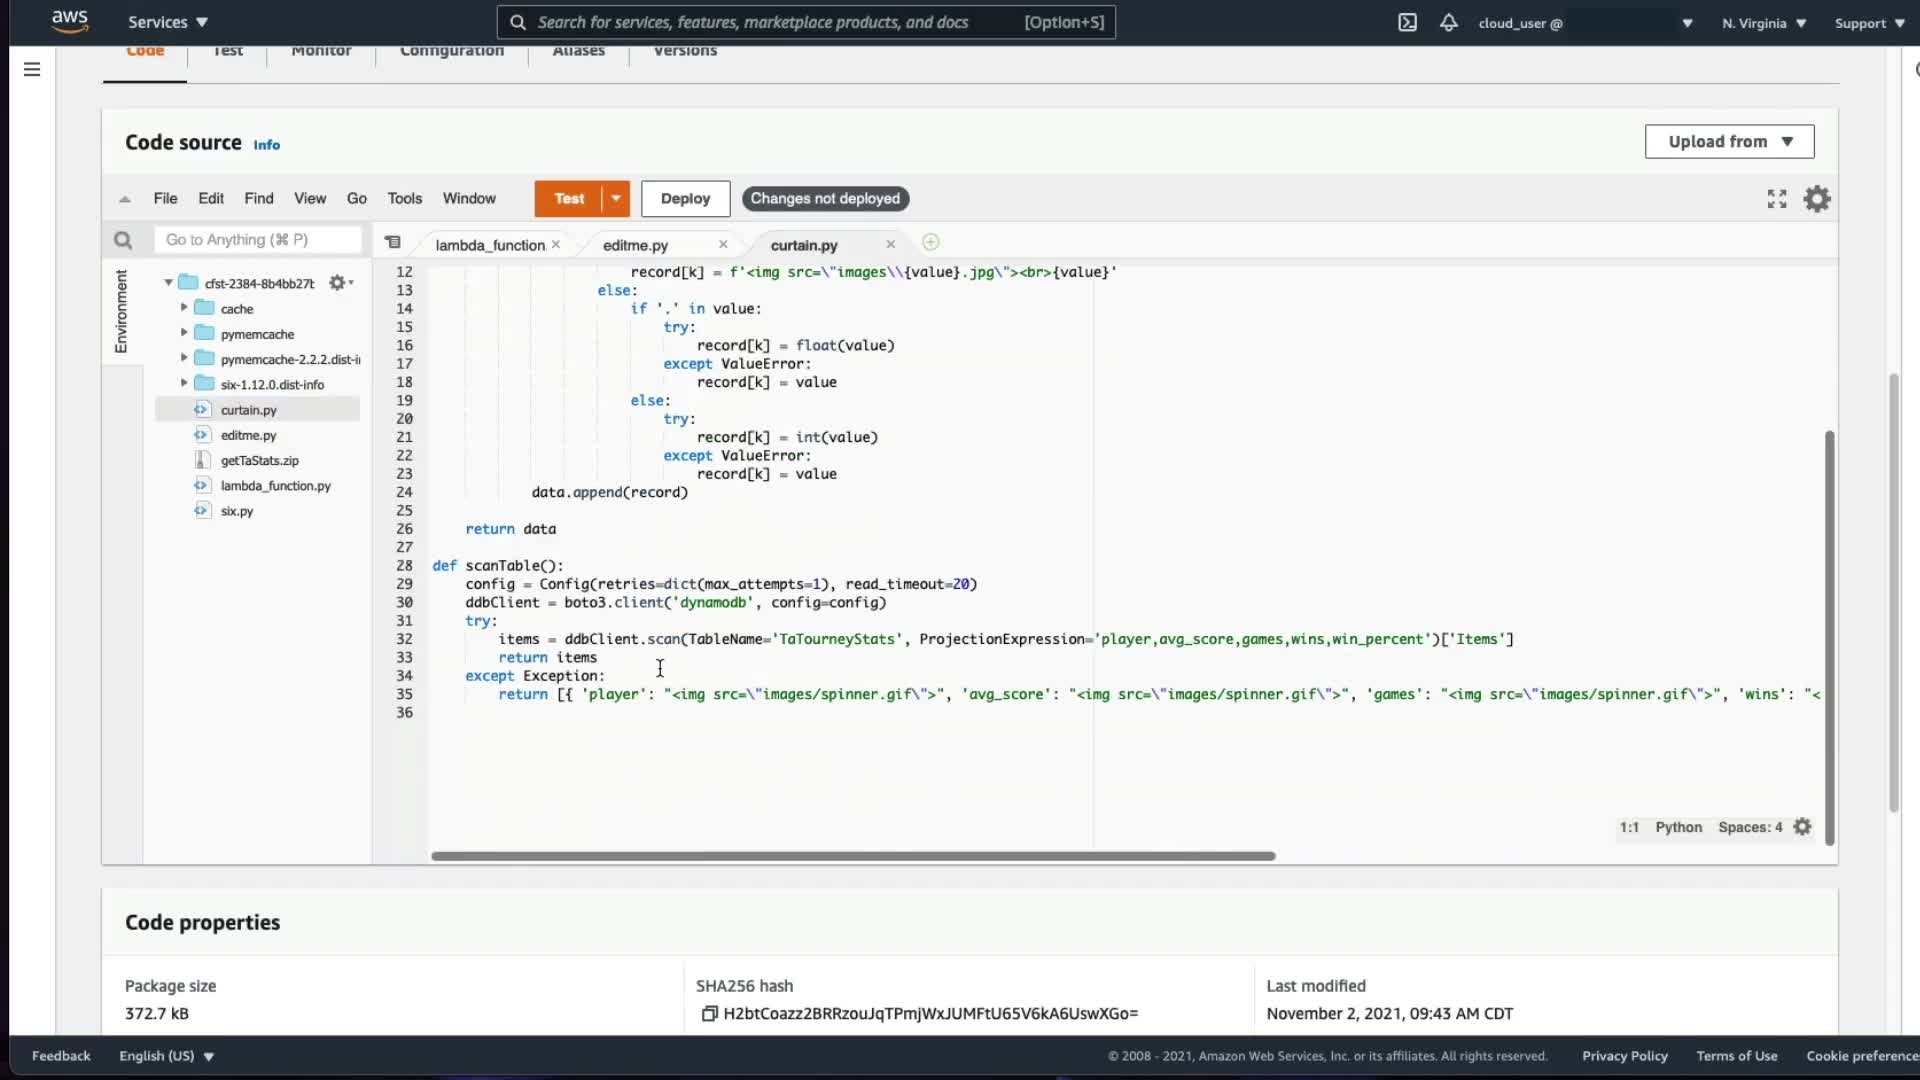
Task: Open the AWS CloudShell icon
Action: (1407, 22)
